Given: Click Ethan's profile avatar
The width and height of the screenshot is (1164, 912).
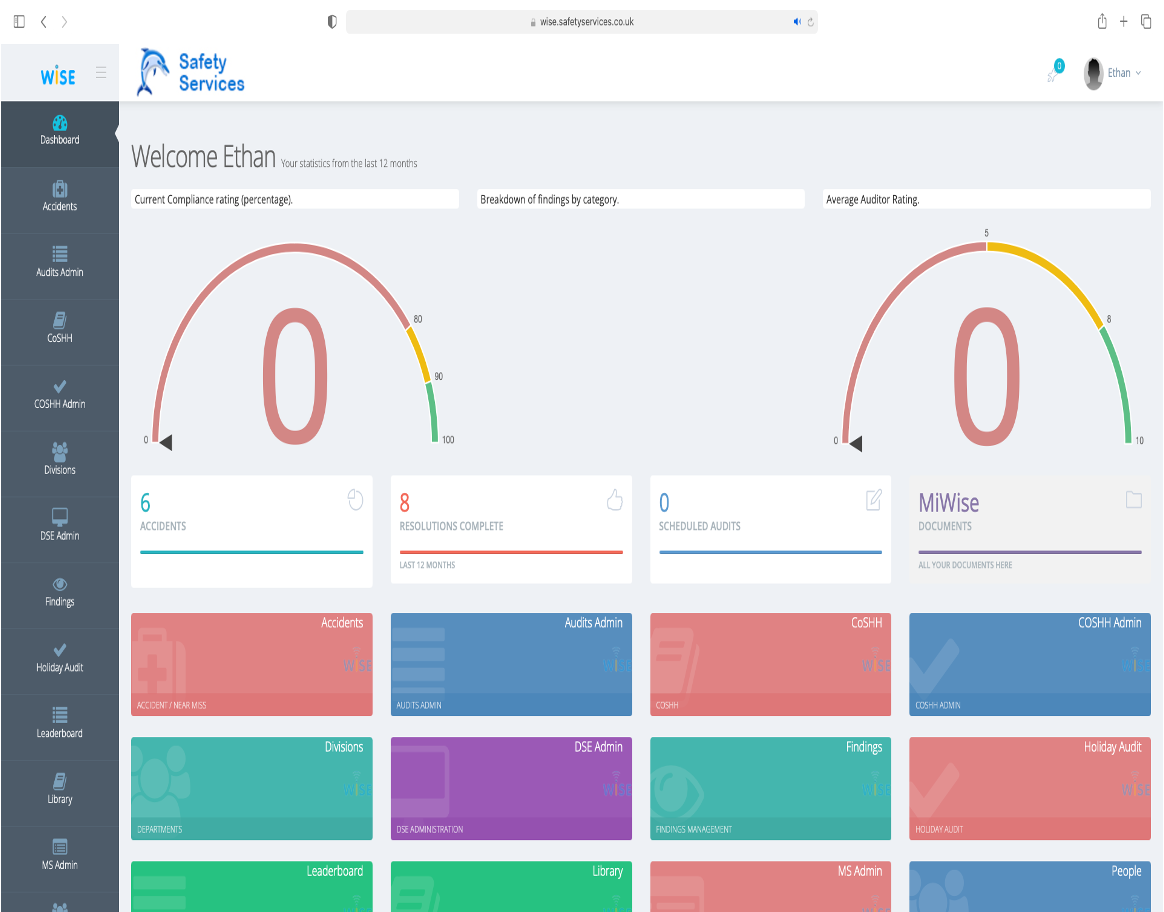Looking at the screenshot, I should tap(1093, 73).
